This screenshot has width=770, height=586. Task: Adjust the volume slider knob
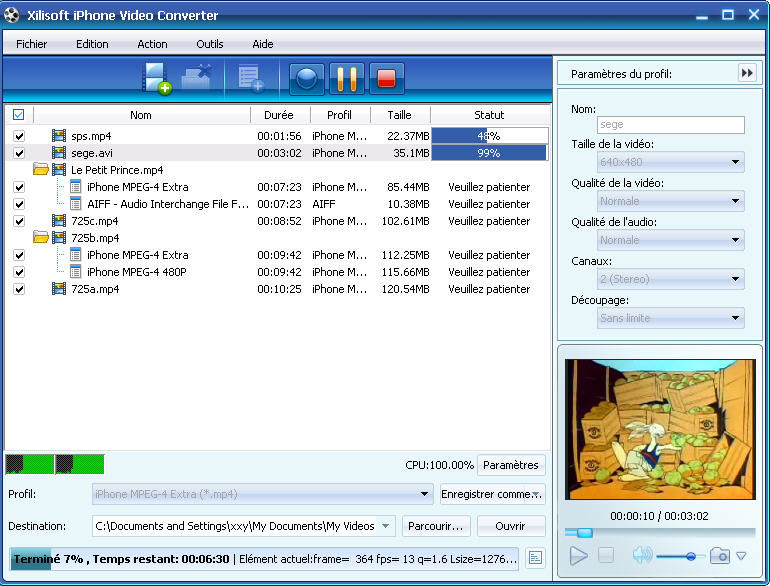pos(690,556)
